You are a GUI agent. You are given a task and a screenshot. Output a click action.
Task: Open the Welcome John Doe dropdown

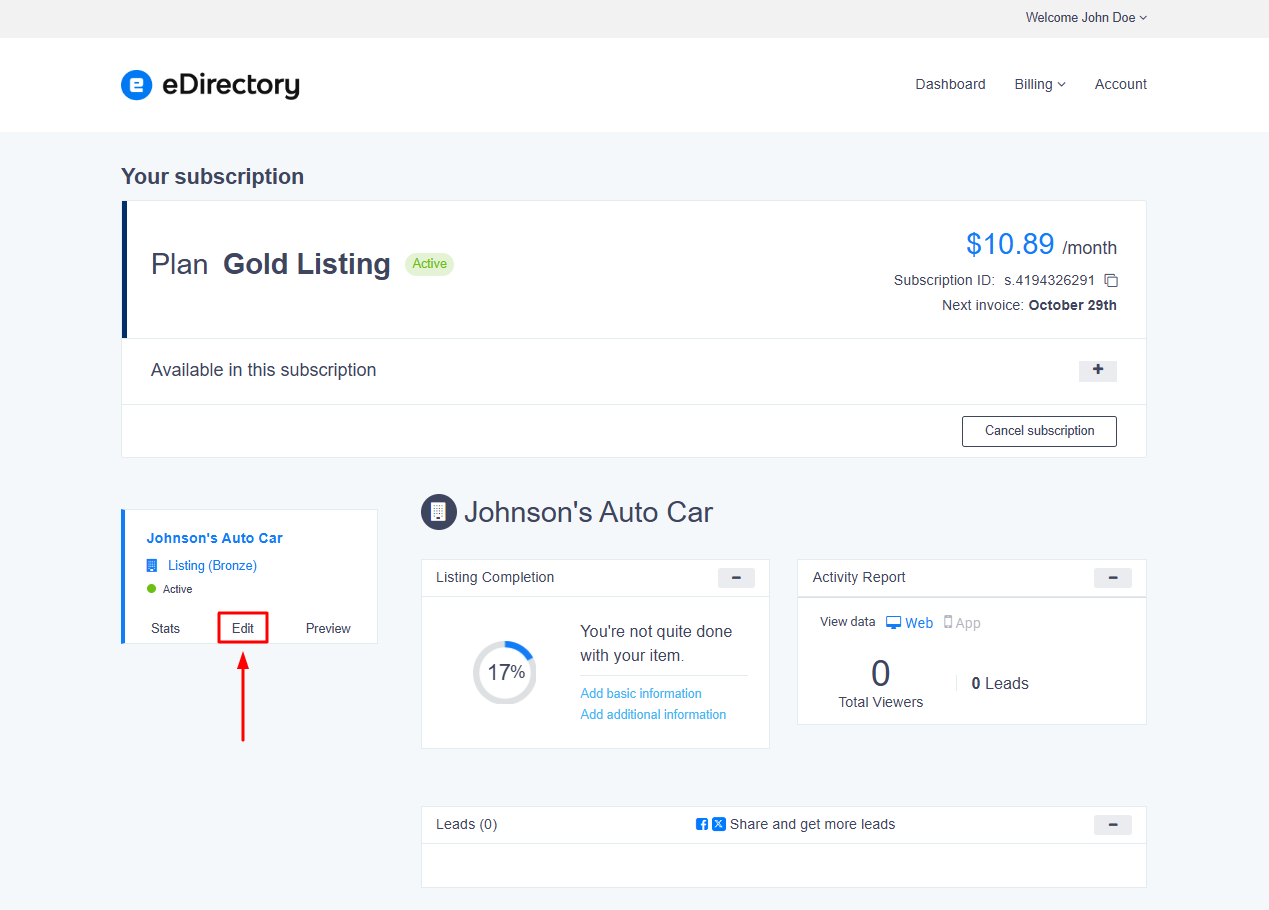1086,18
